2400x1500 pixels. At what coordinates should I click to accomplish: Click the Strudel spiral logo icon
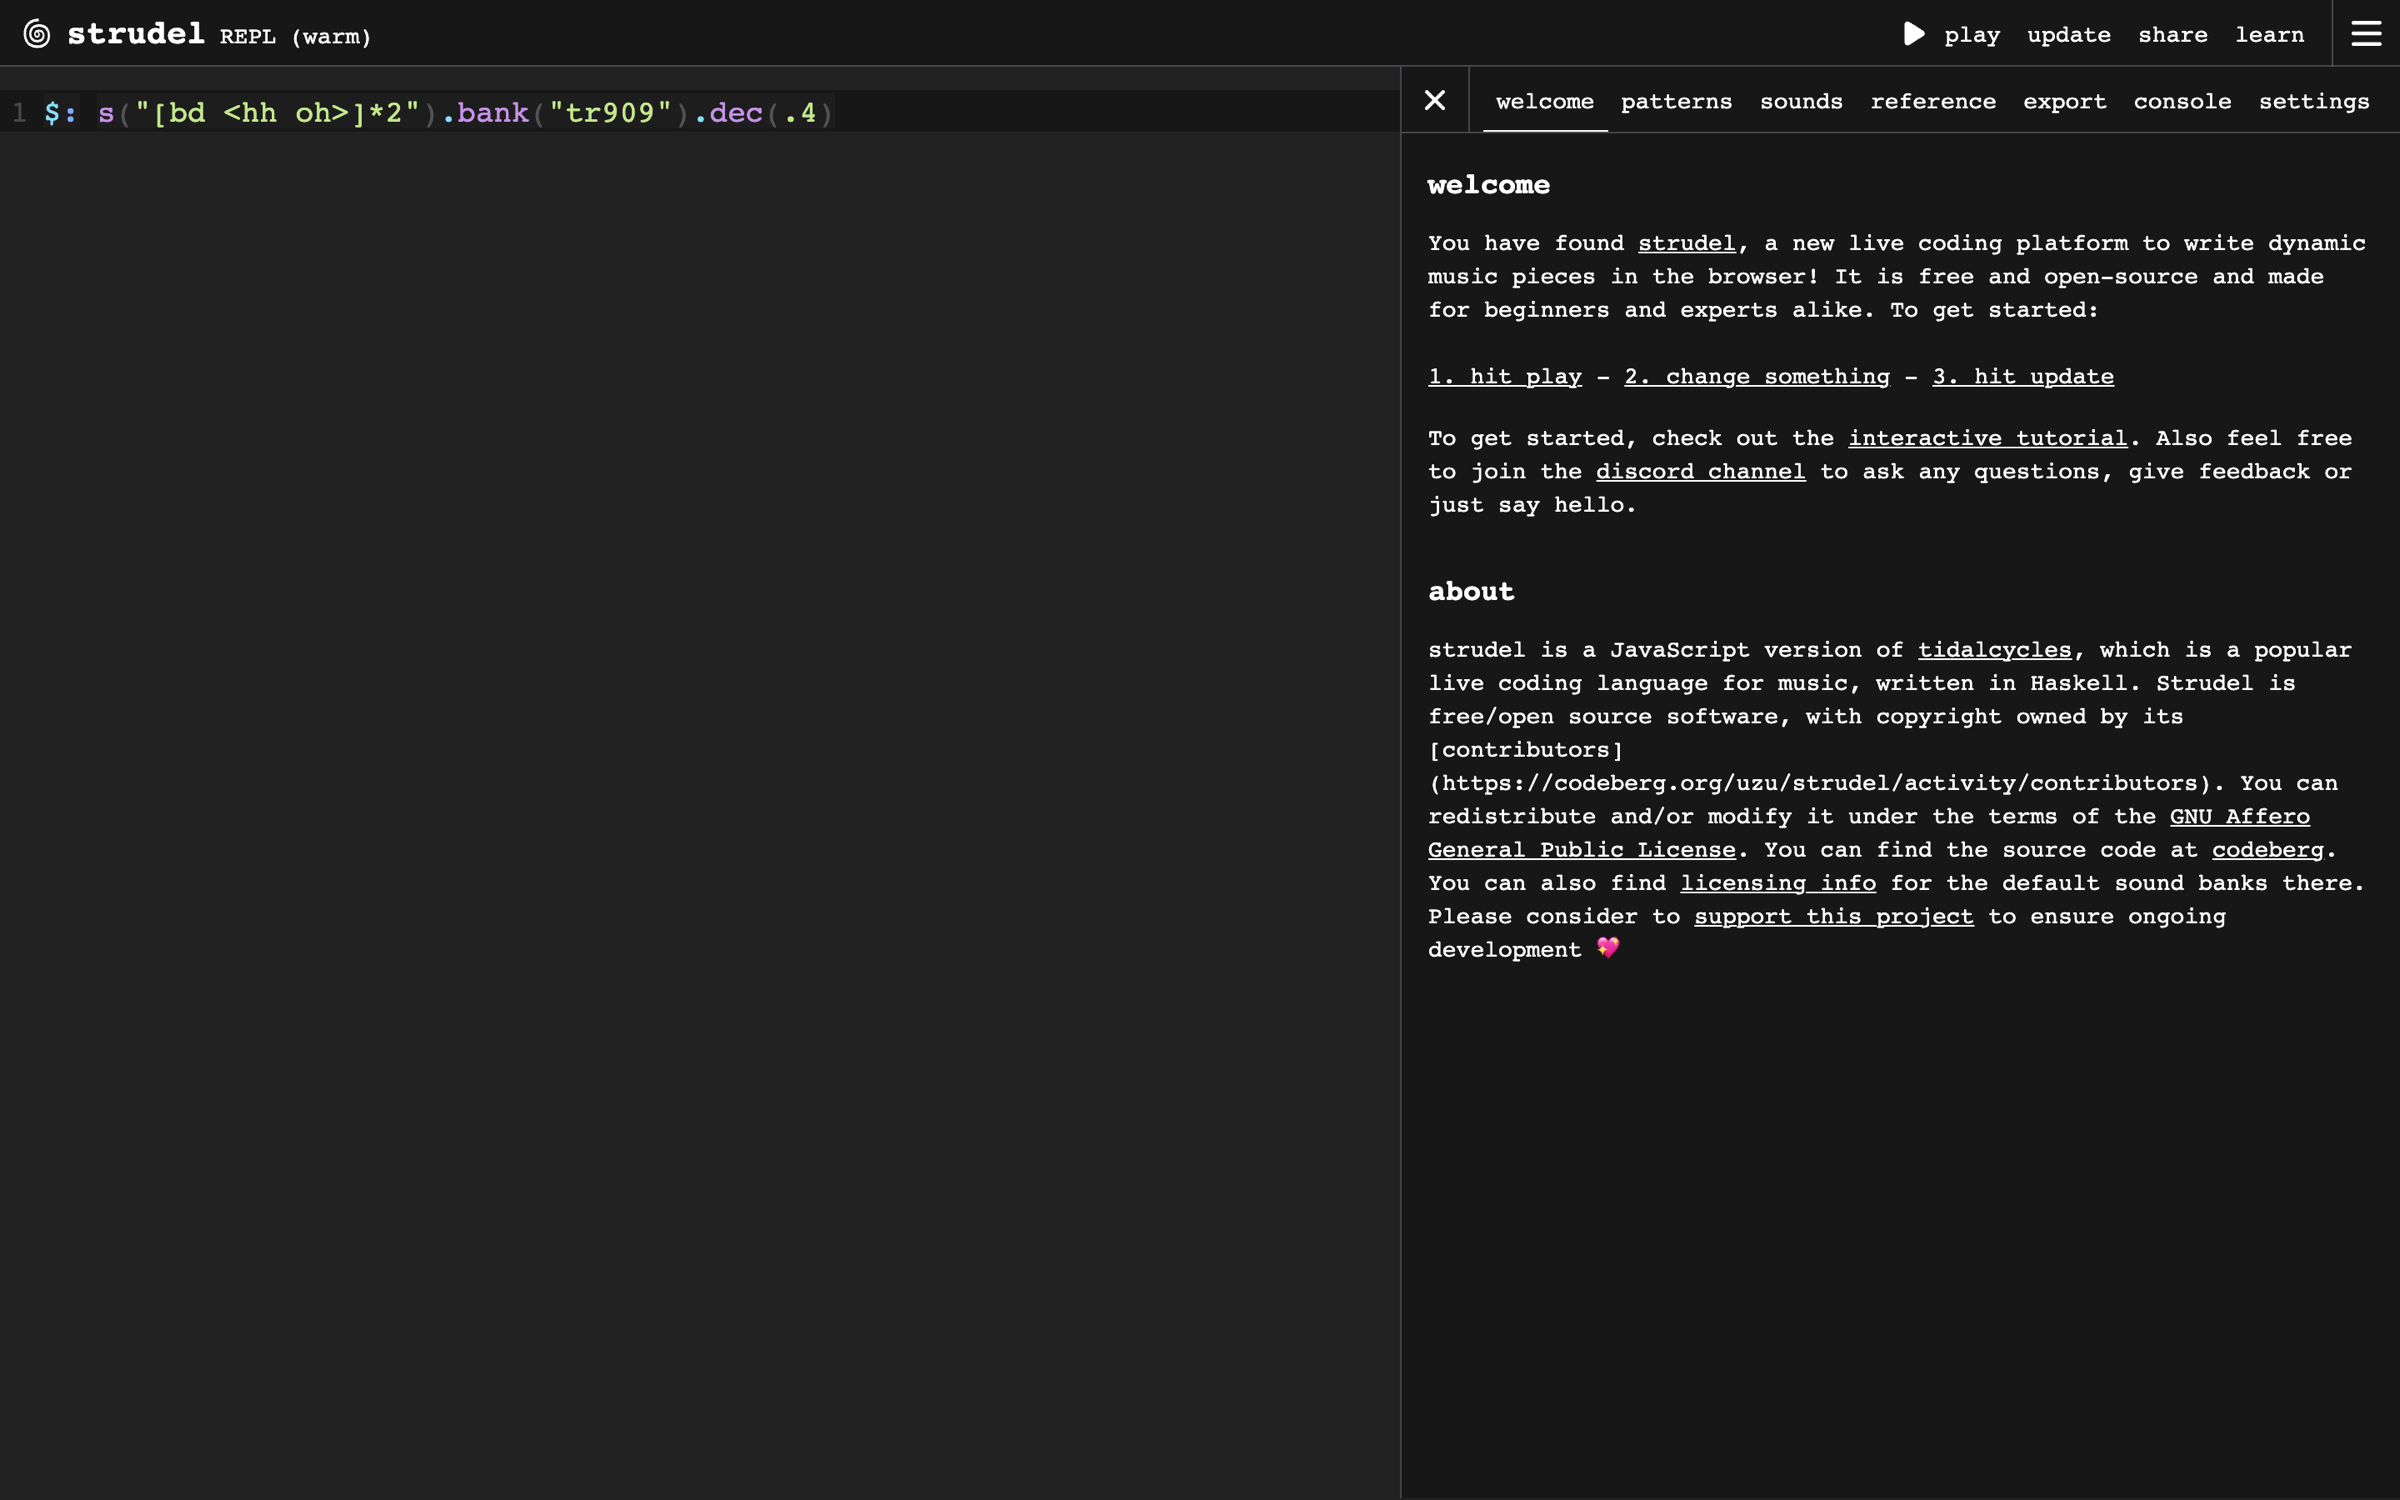point(37,34)
